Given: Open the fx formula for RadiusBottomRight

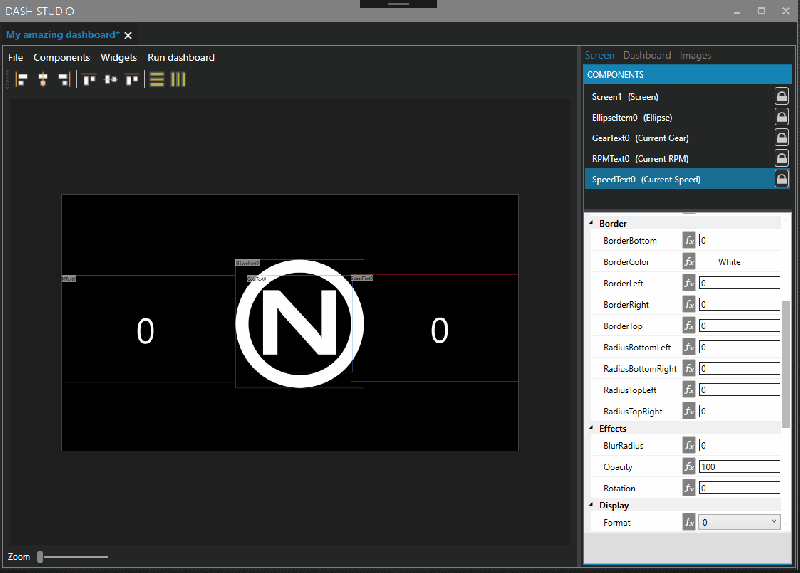Looking at the screenshot, I should pos(689,368).
